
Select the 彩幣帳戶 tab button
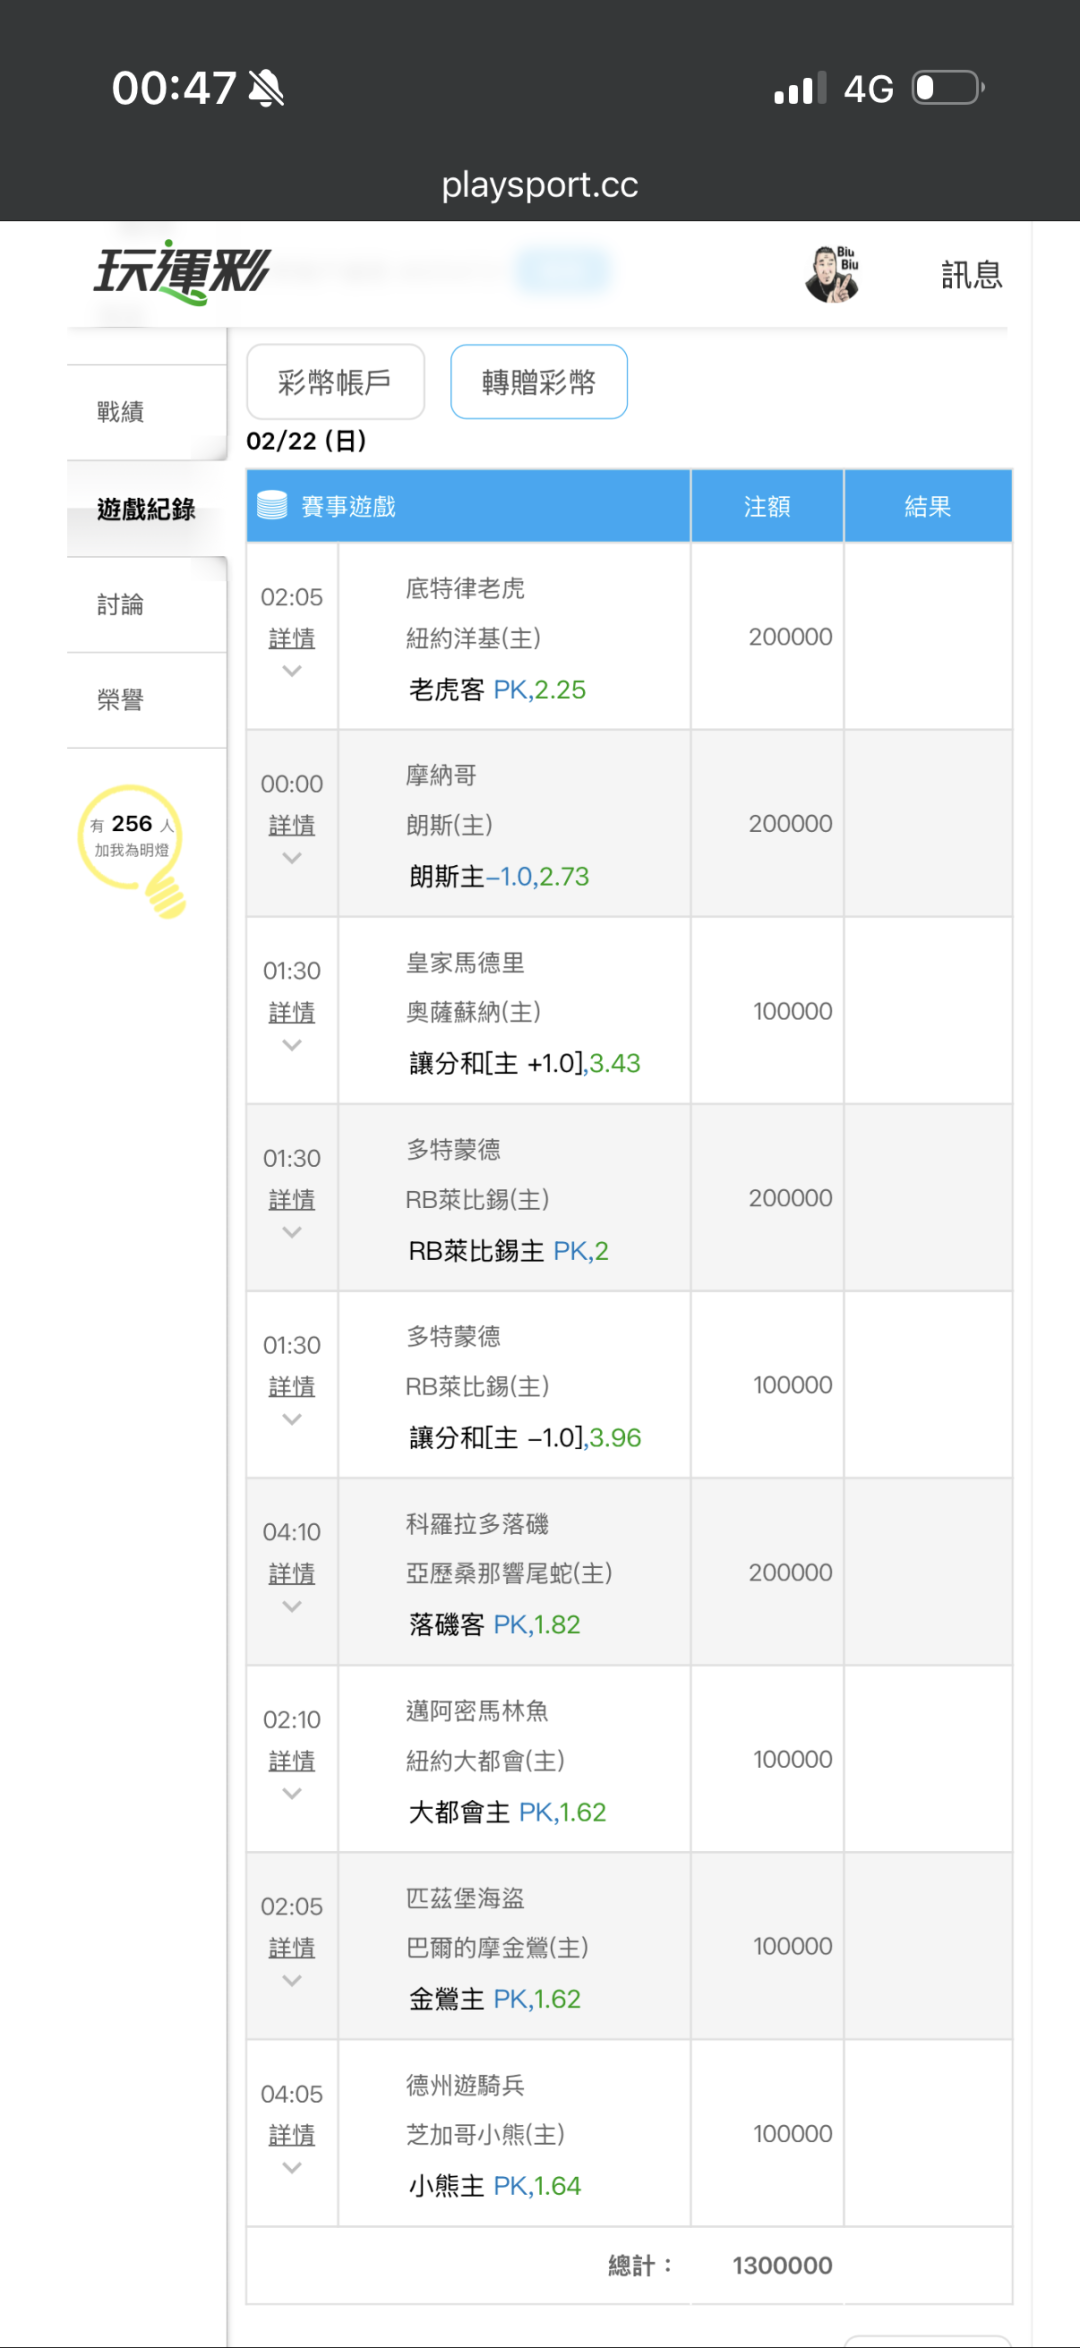(x=335, y=382)
